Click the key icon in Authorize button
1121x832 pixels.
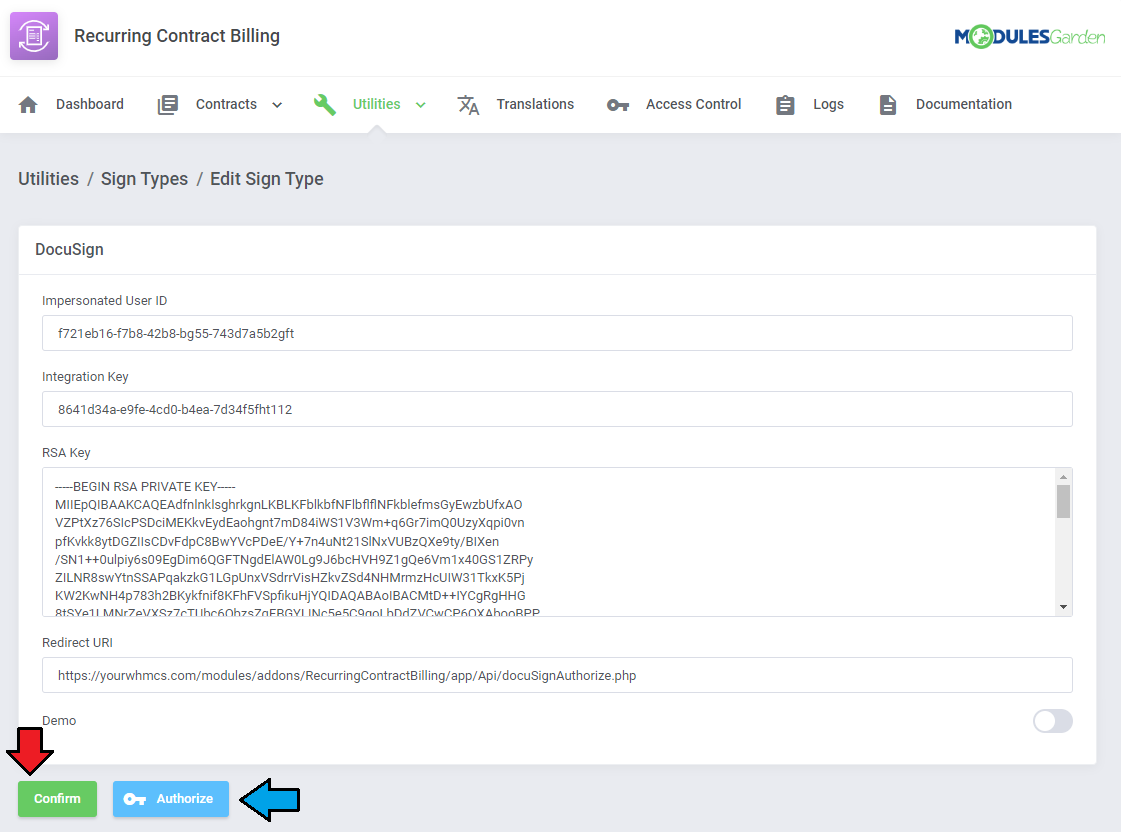134,799
